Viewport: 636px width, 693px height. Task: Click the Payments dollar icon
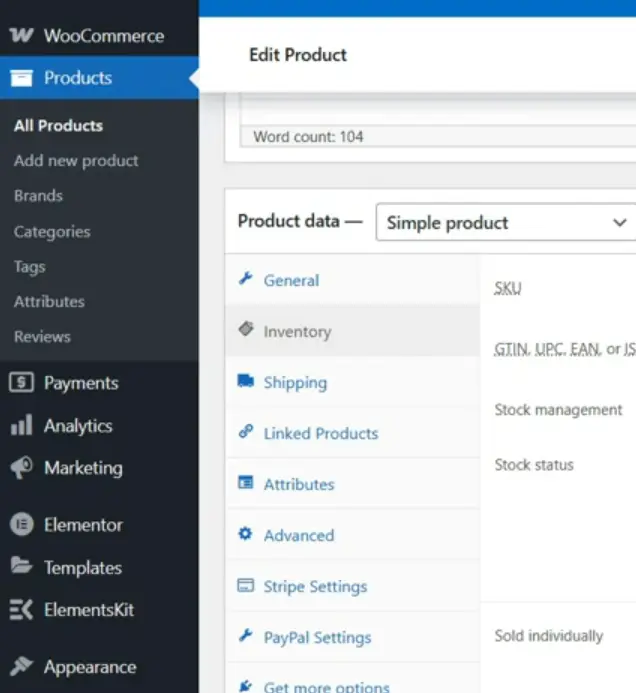click(21, 382)
